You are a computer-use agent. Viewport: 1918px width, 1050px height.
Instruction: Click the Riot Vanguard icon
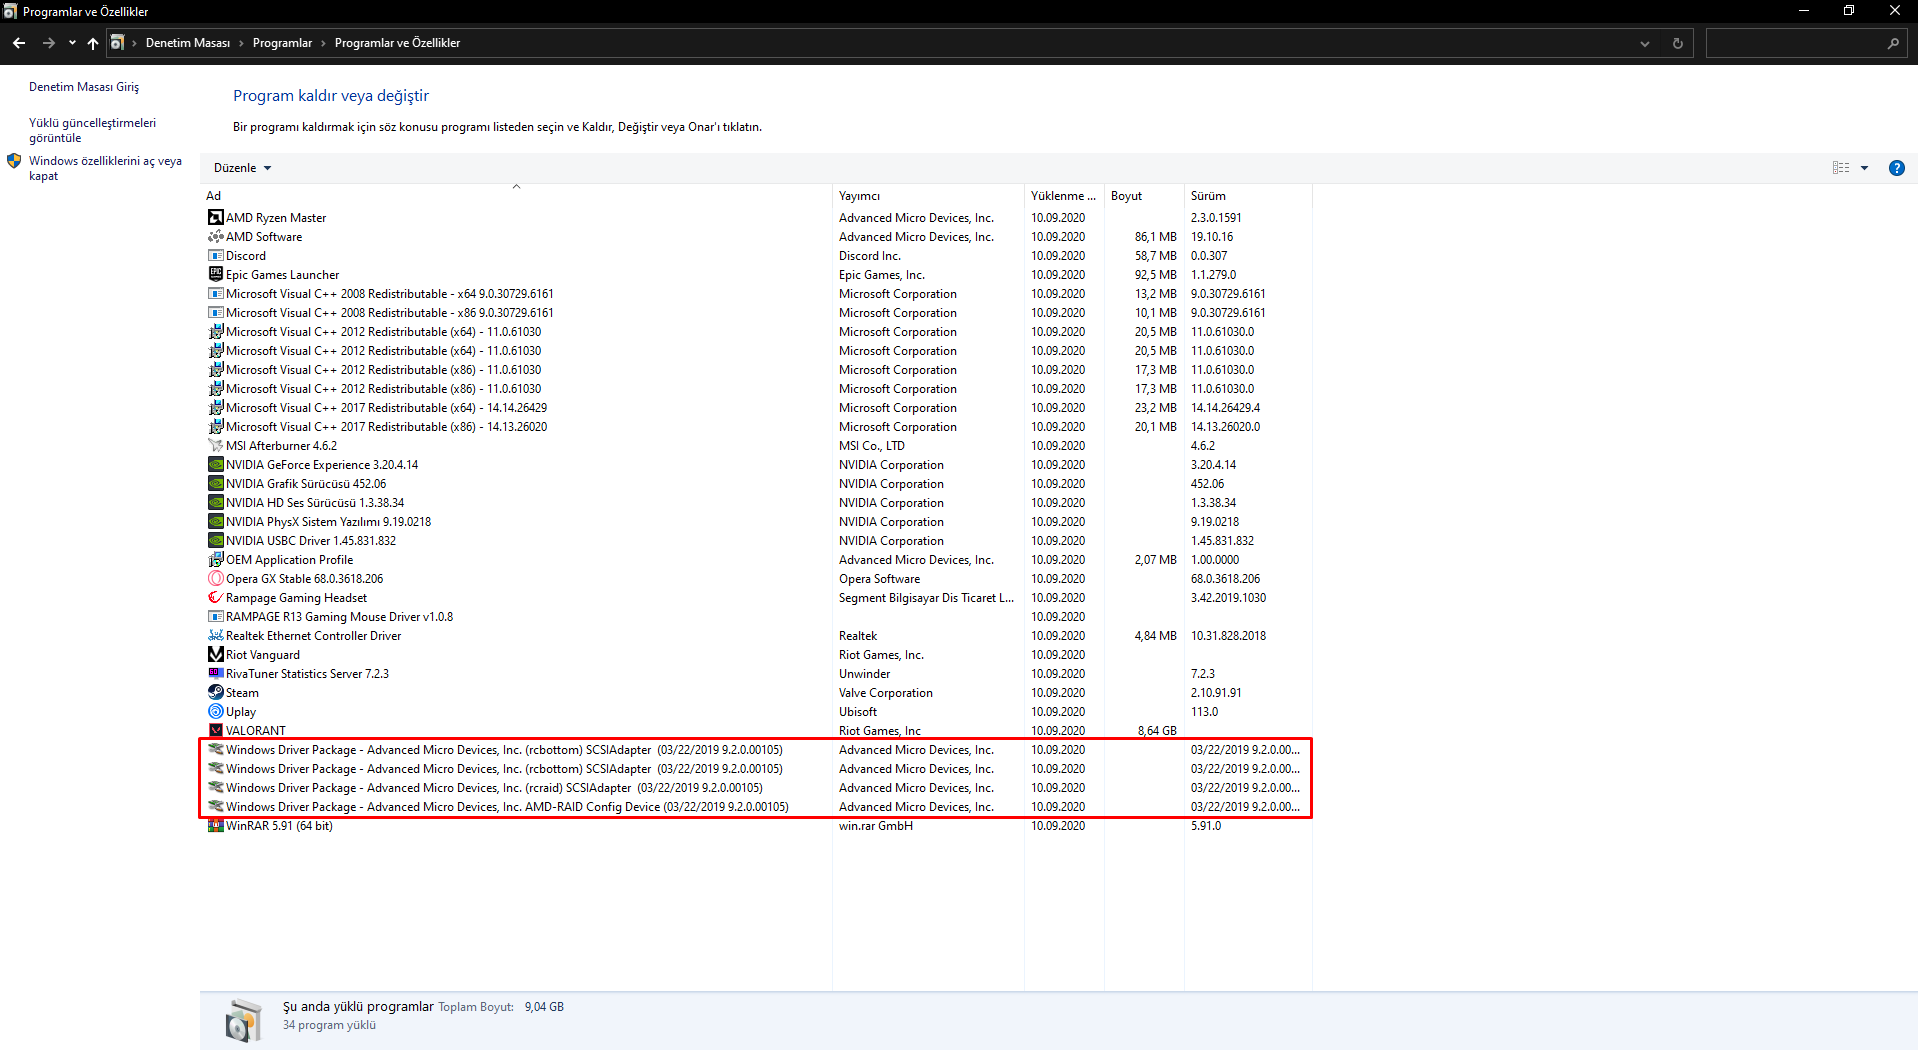(215, 654)
